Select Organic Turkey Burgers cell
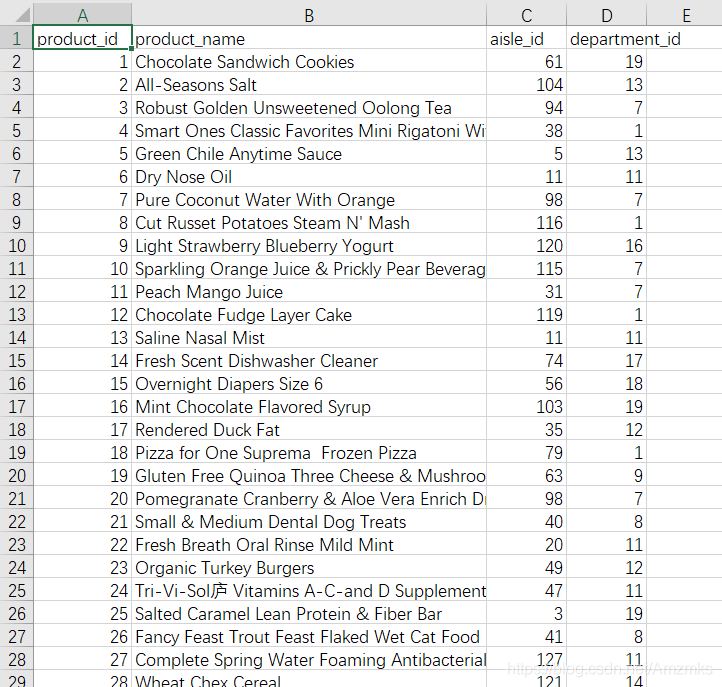722x687 pixels. tap(309, 567)
